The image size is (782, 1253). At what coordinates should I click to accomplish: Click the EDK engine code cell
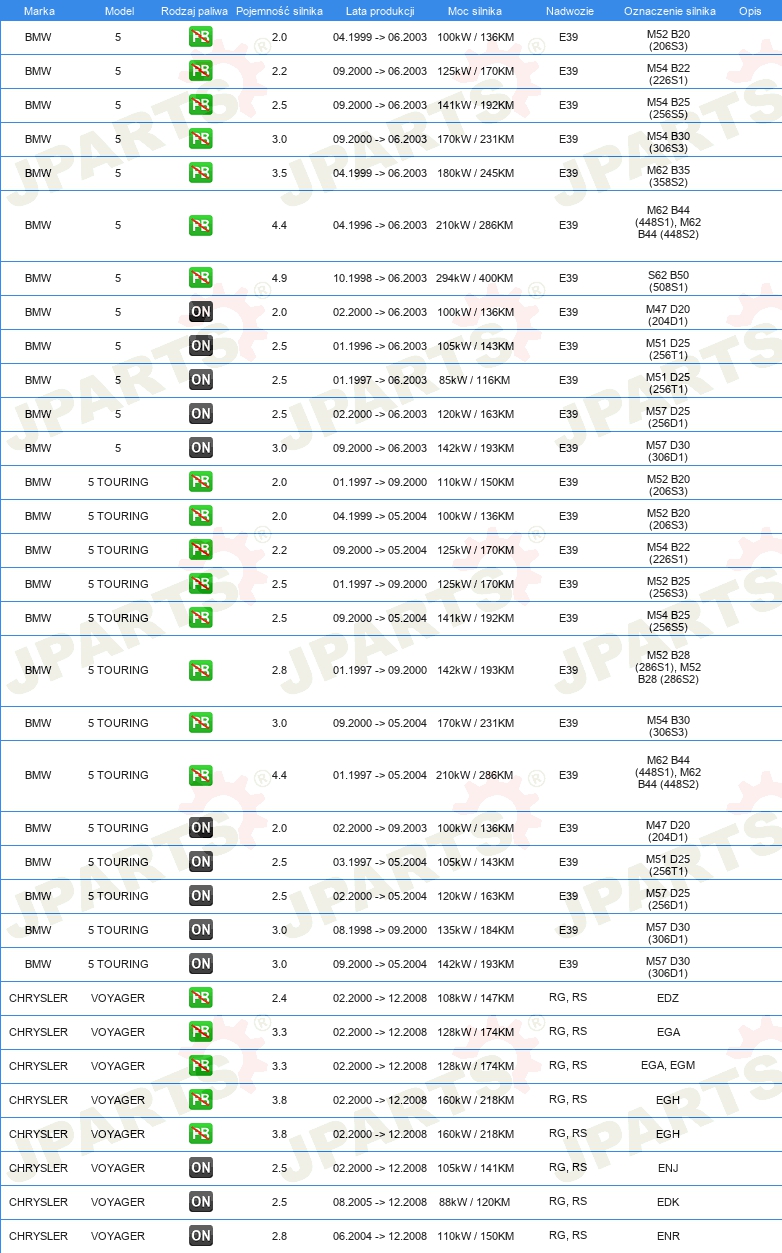click(x=668, y=1202)
